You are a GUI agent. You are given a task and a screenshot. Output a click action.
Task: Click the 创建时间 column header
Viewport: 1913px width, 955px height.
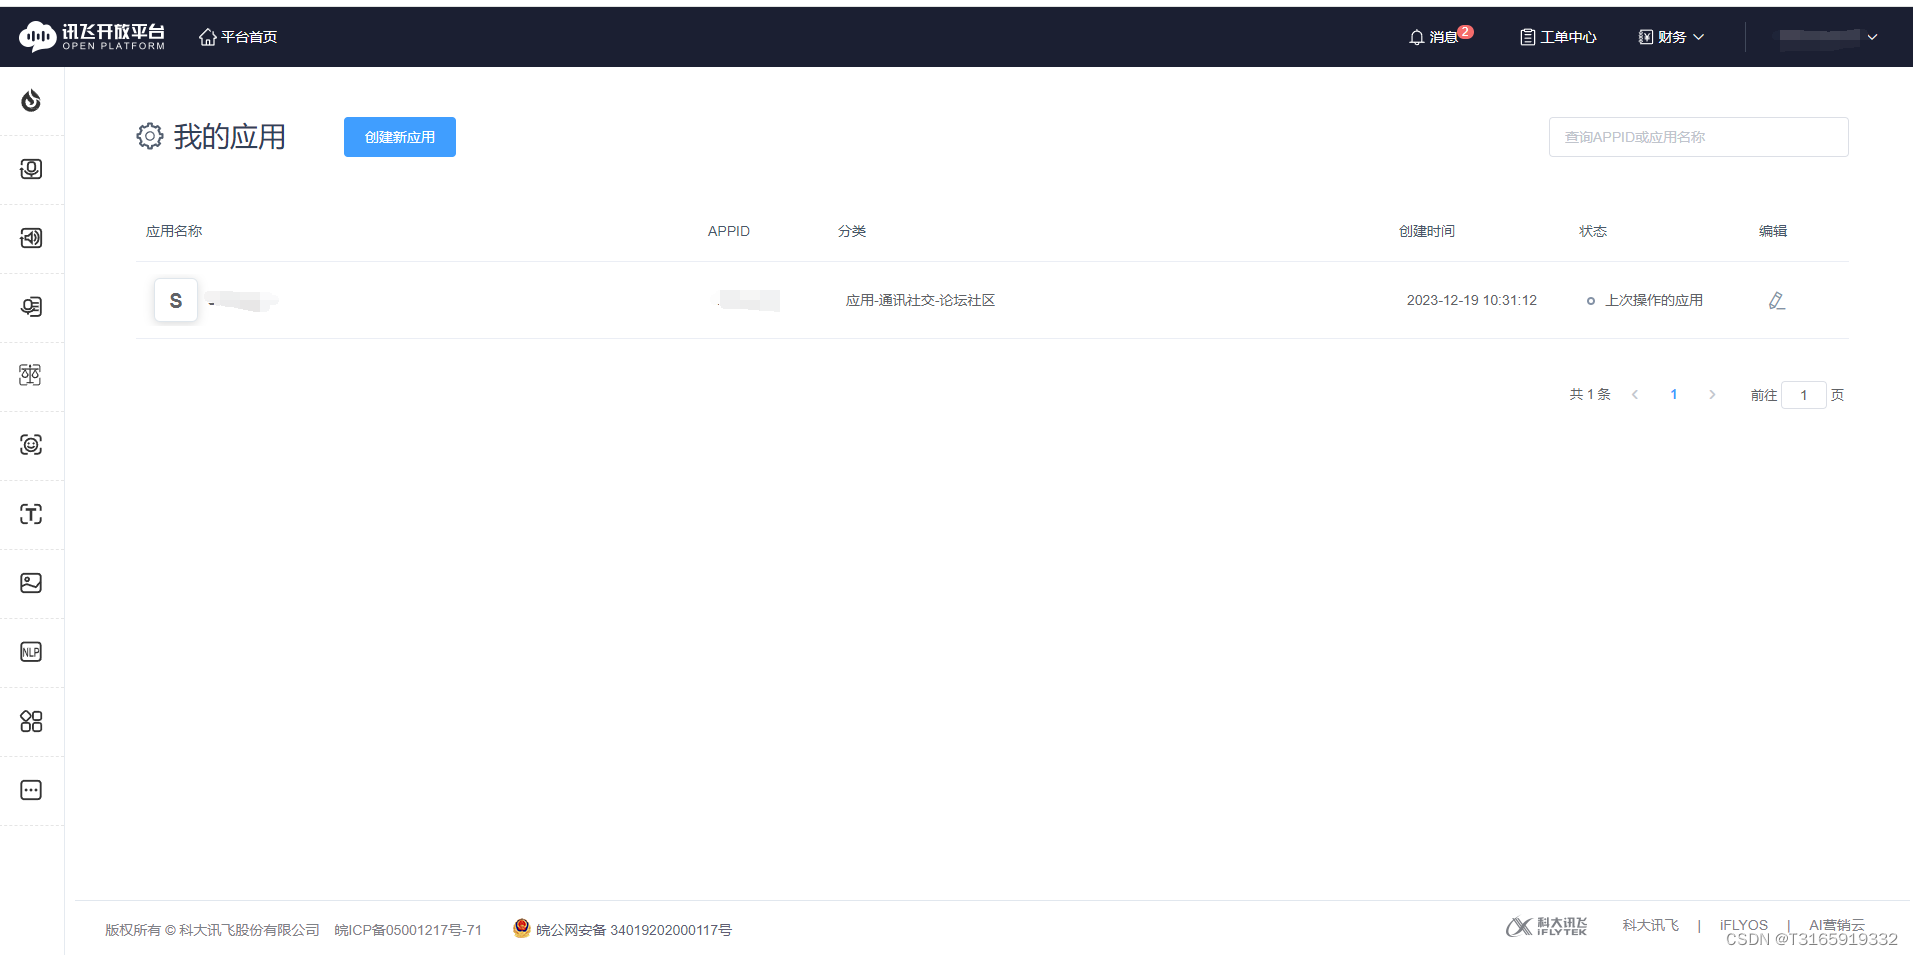tap(1426, 231)
